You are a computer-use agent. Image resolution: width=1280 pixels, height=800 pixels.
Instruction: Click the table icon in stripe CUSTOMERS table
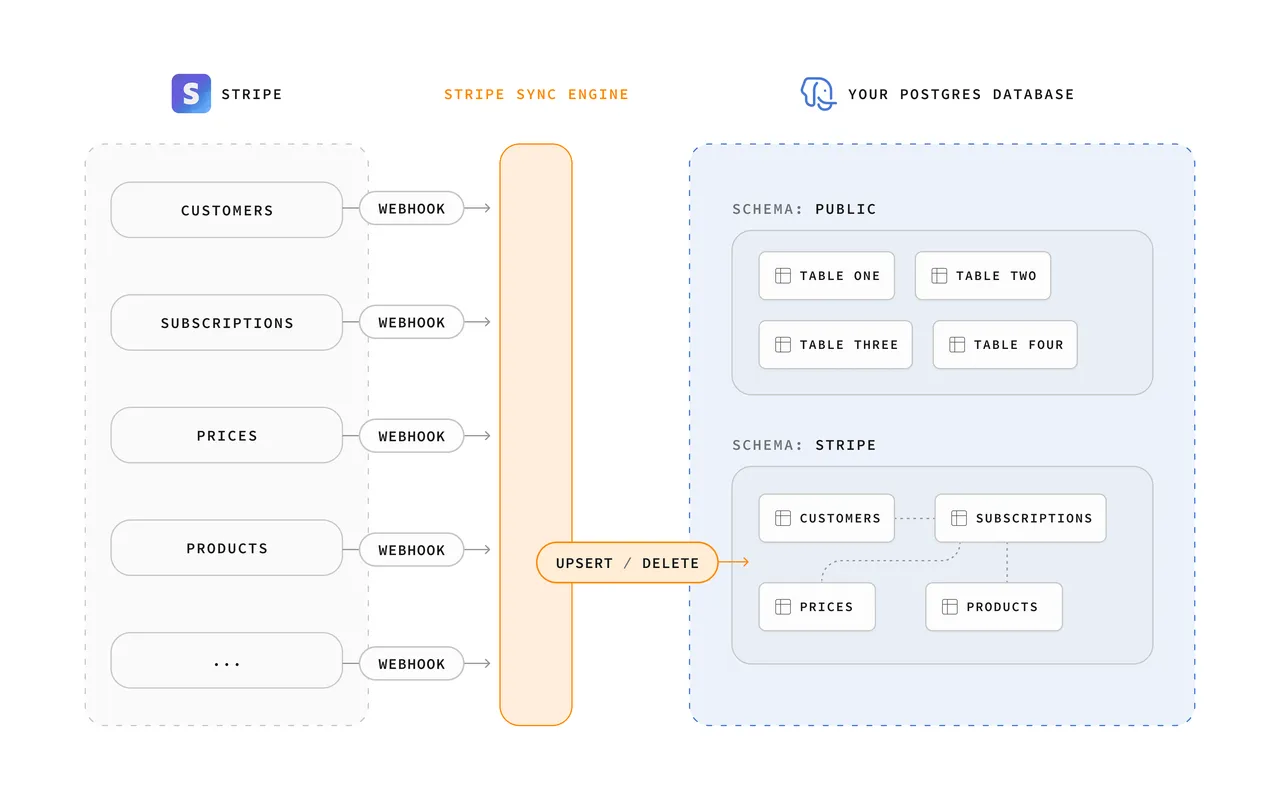783,518
